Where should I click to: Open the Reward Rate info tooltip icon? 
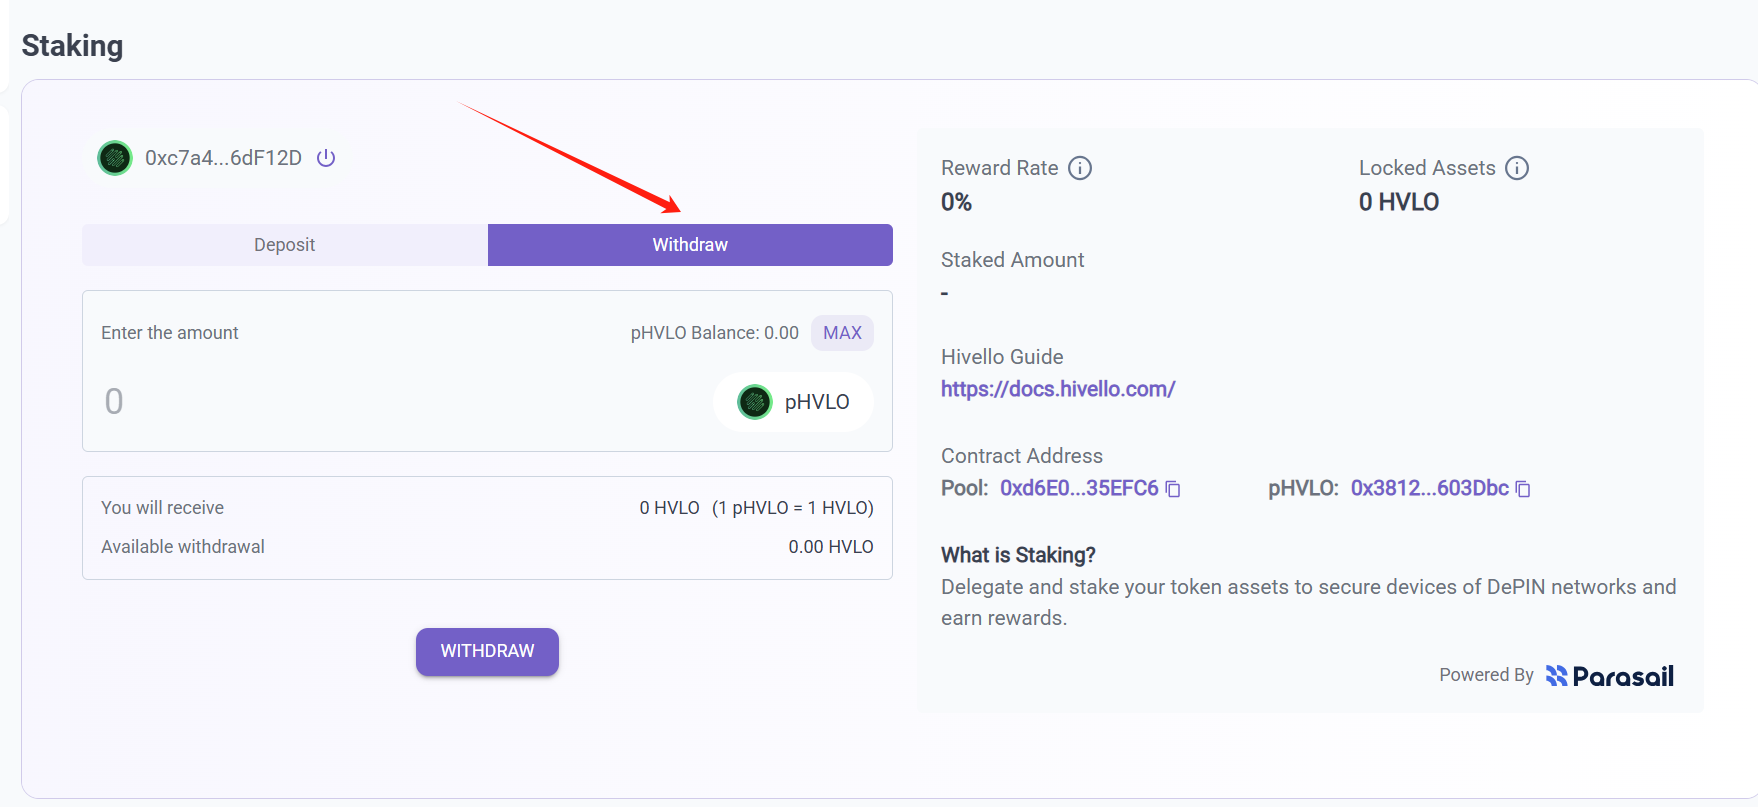1080,168
